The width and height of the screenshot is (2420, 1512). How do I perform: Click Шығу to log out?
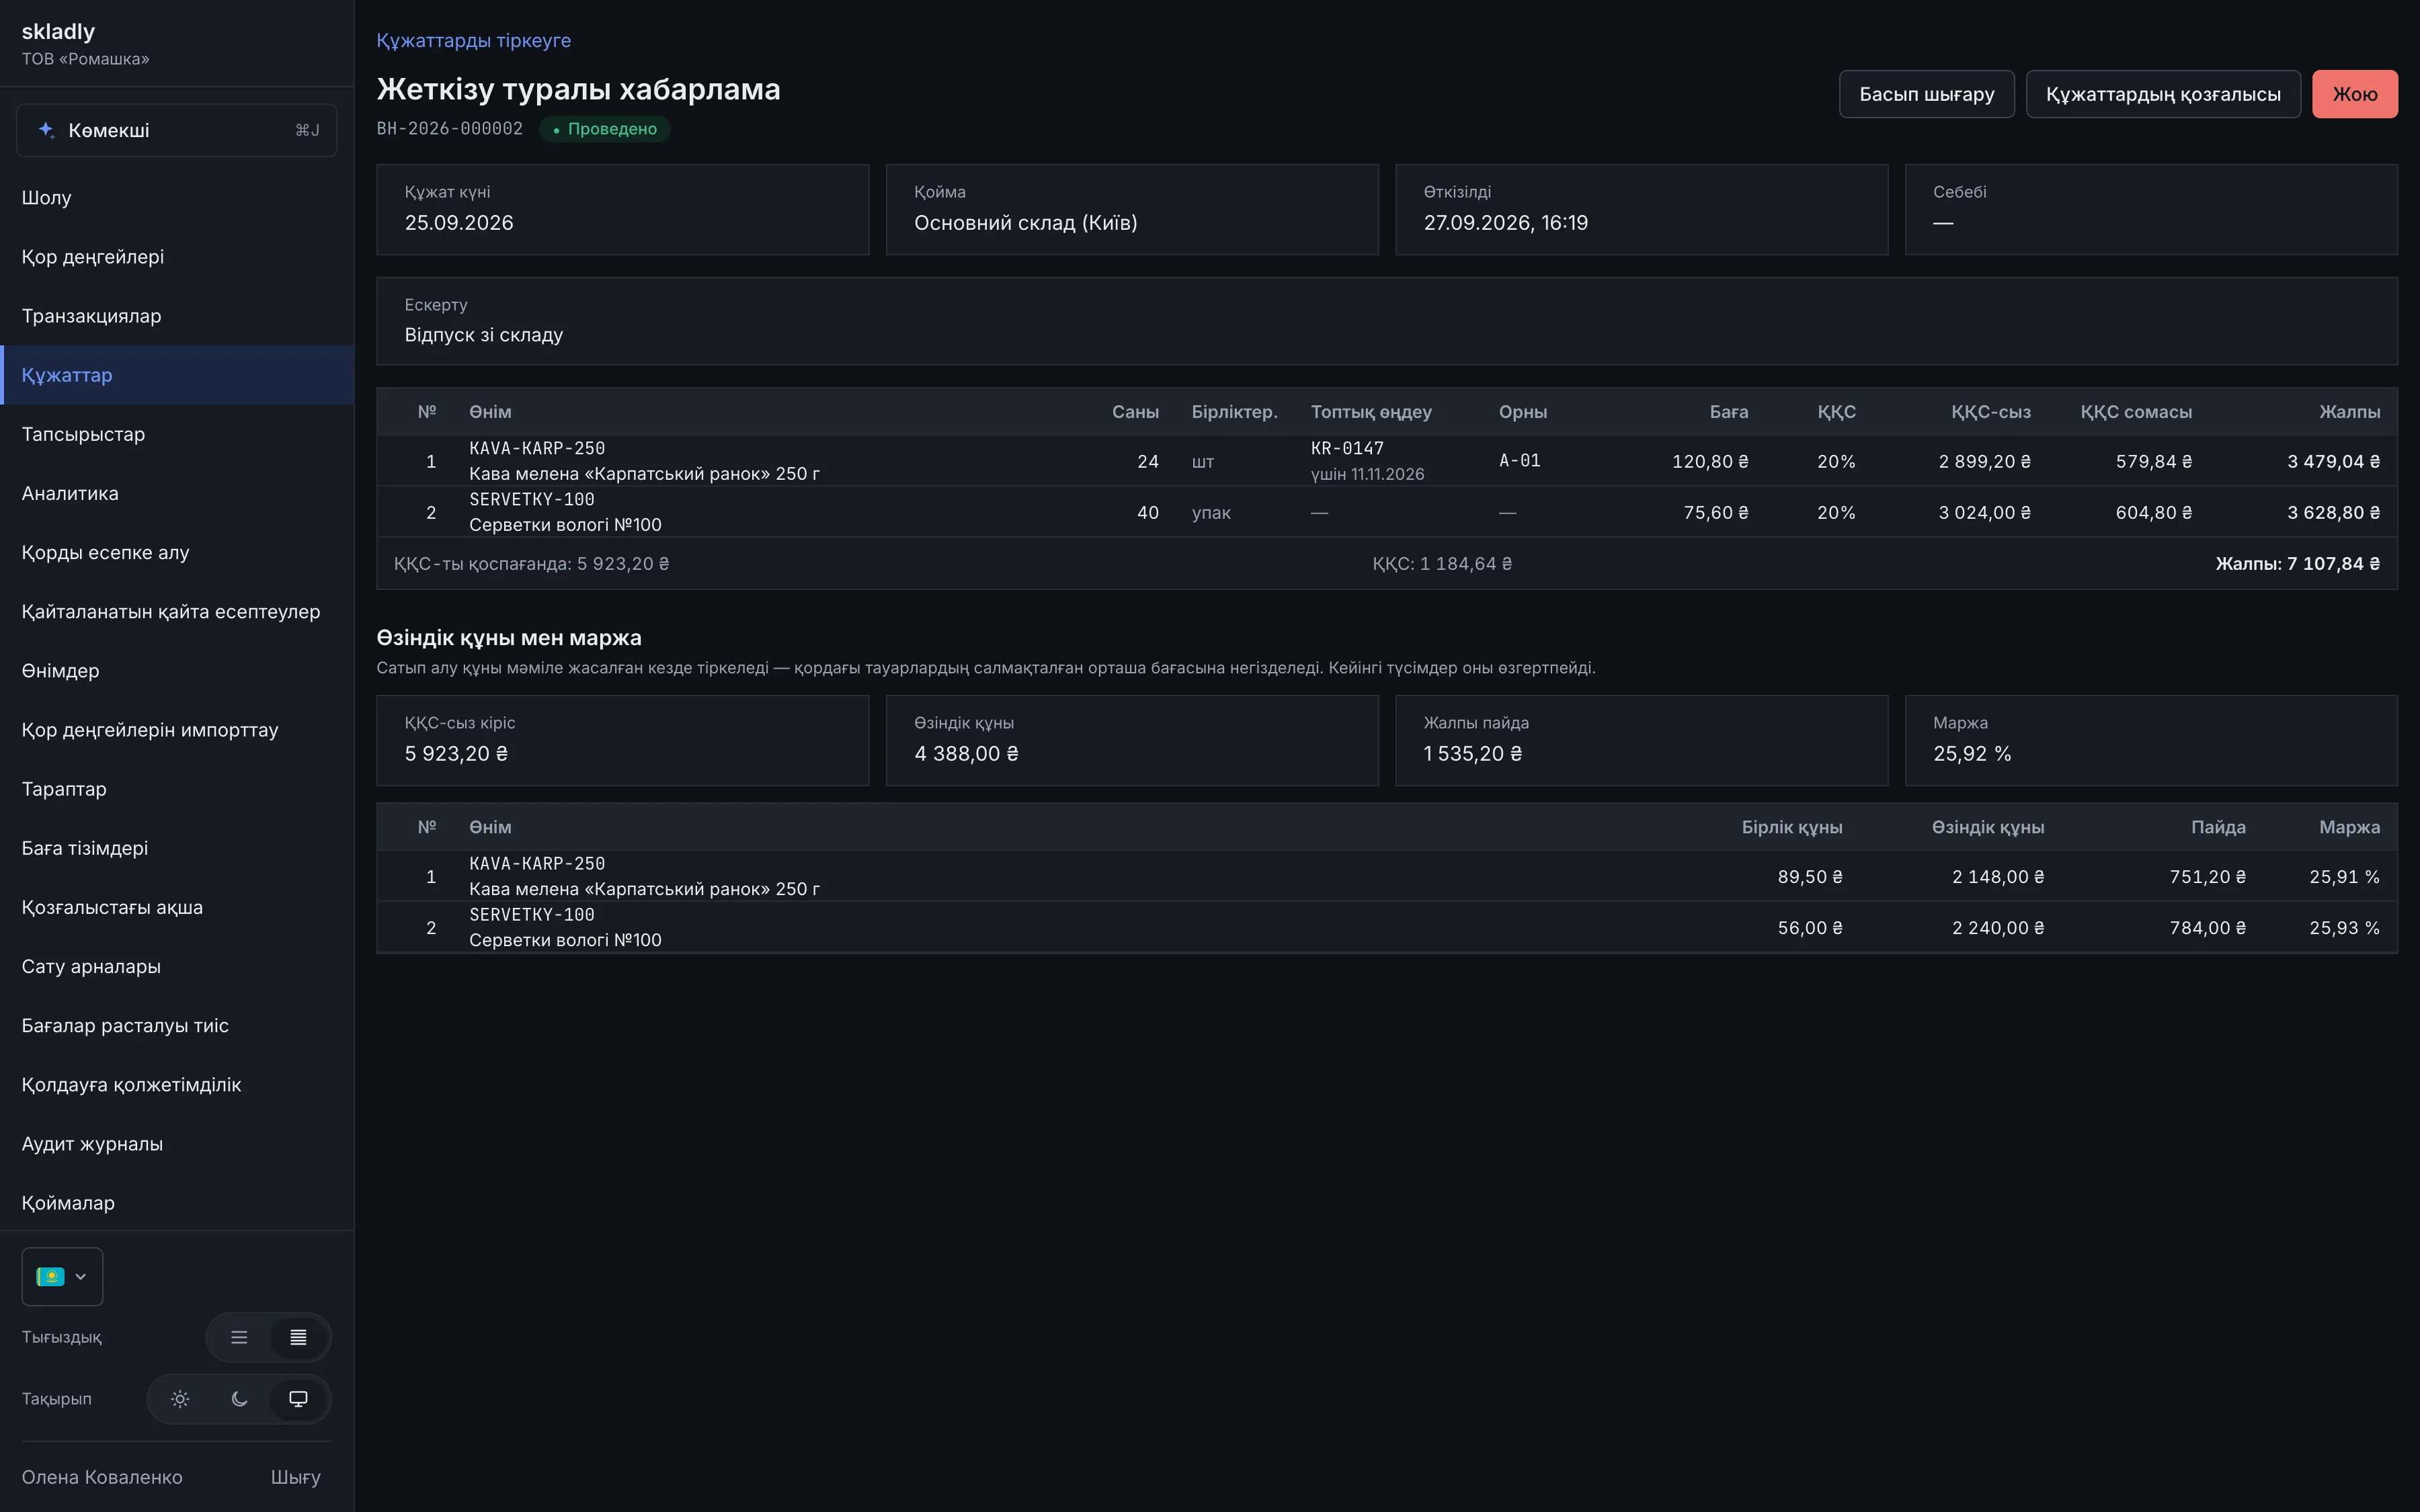(296, 1477)
